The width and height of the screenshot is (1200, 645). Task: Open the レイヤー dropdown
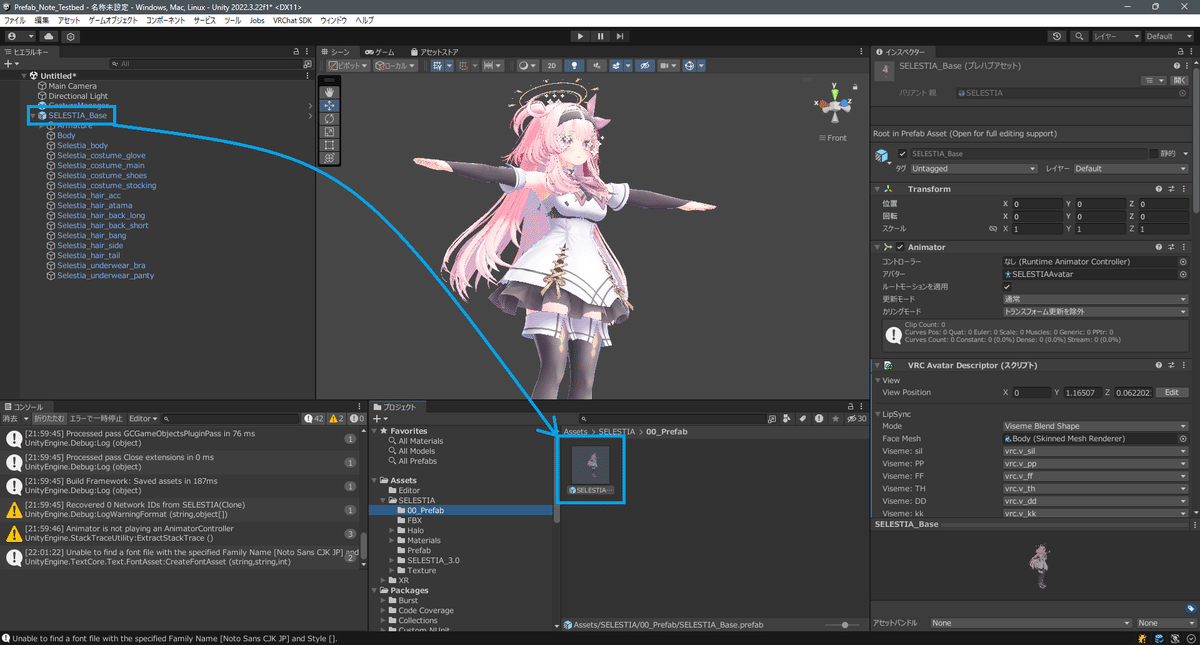point(1117,35)
